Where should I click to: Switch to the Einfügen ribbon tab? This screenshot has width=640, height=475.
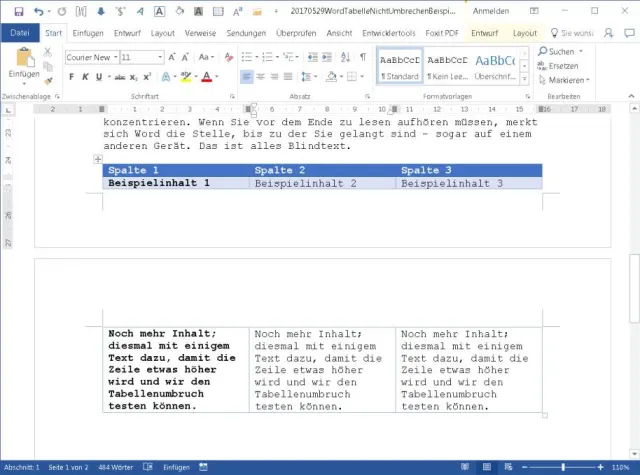(x=88, y=33)
